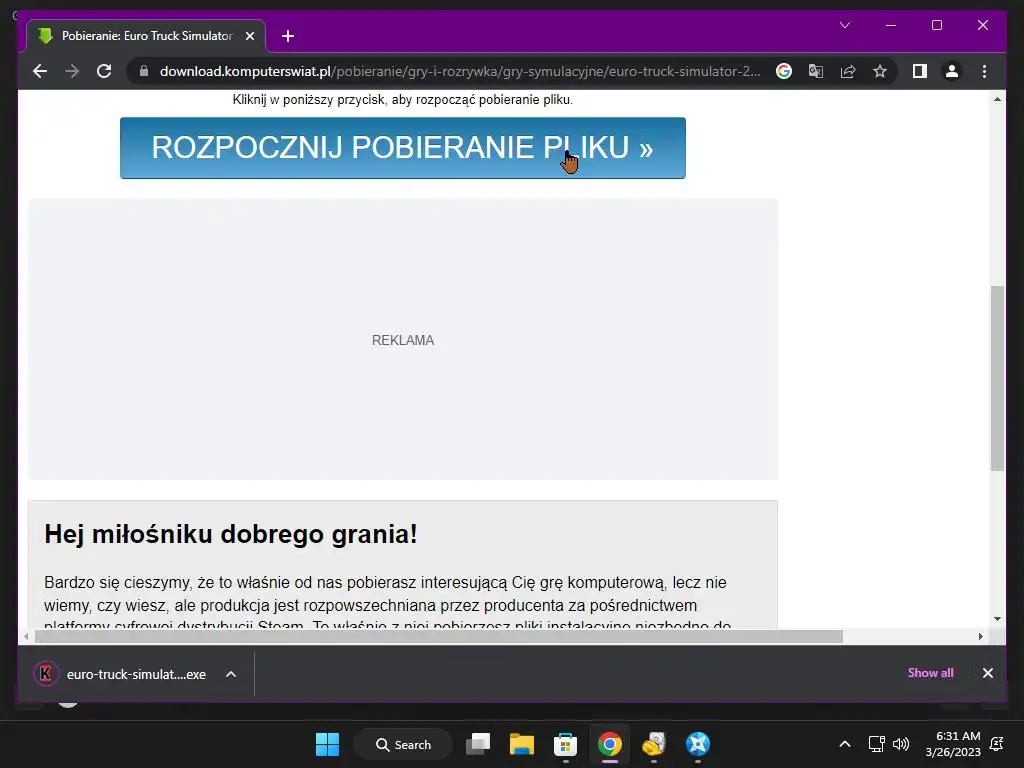This screenshot has height=768, width=1024.
Task: Click the blue pinwheel taskbar app icon
Action: (x=697, y=744)
